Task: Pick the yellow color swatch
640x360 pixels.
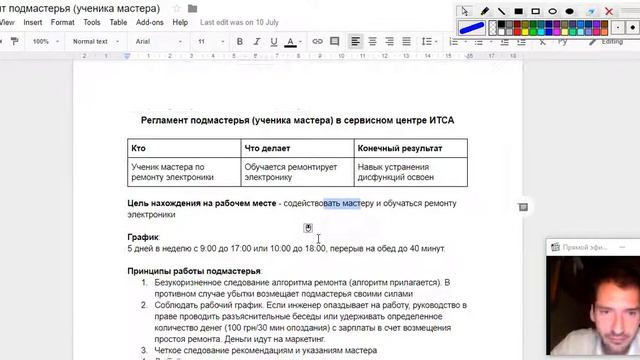Action: tap(525, 32)
